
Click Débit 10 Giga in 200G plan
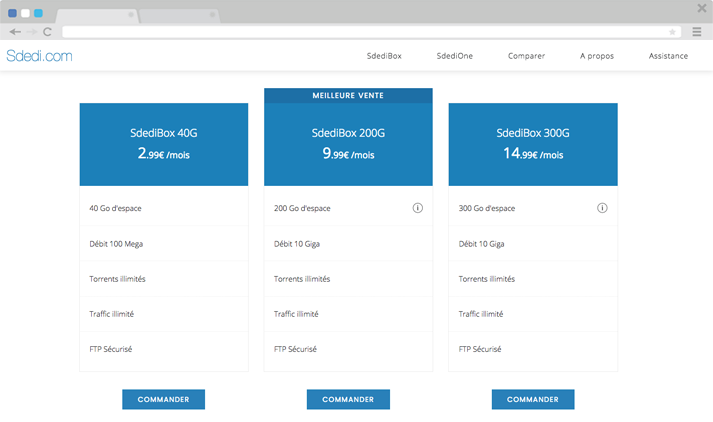[296, 244]
